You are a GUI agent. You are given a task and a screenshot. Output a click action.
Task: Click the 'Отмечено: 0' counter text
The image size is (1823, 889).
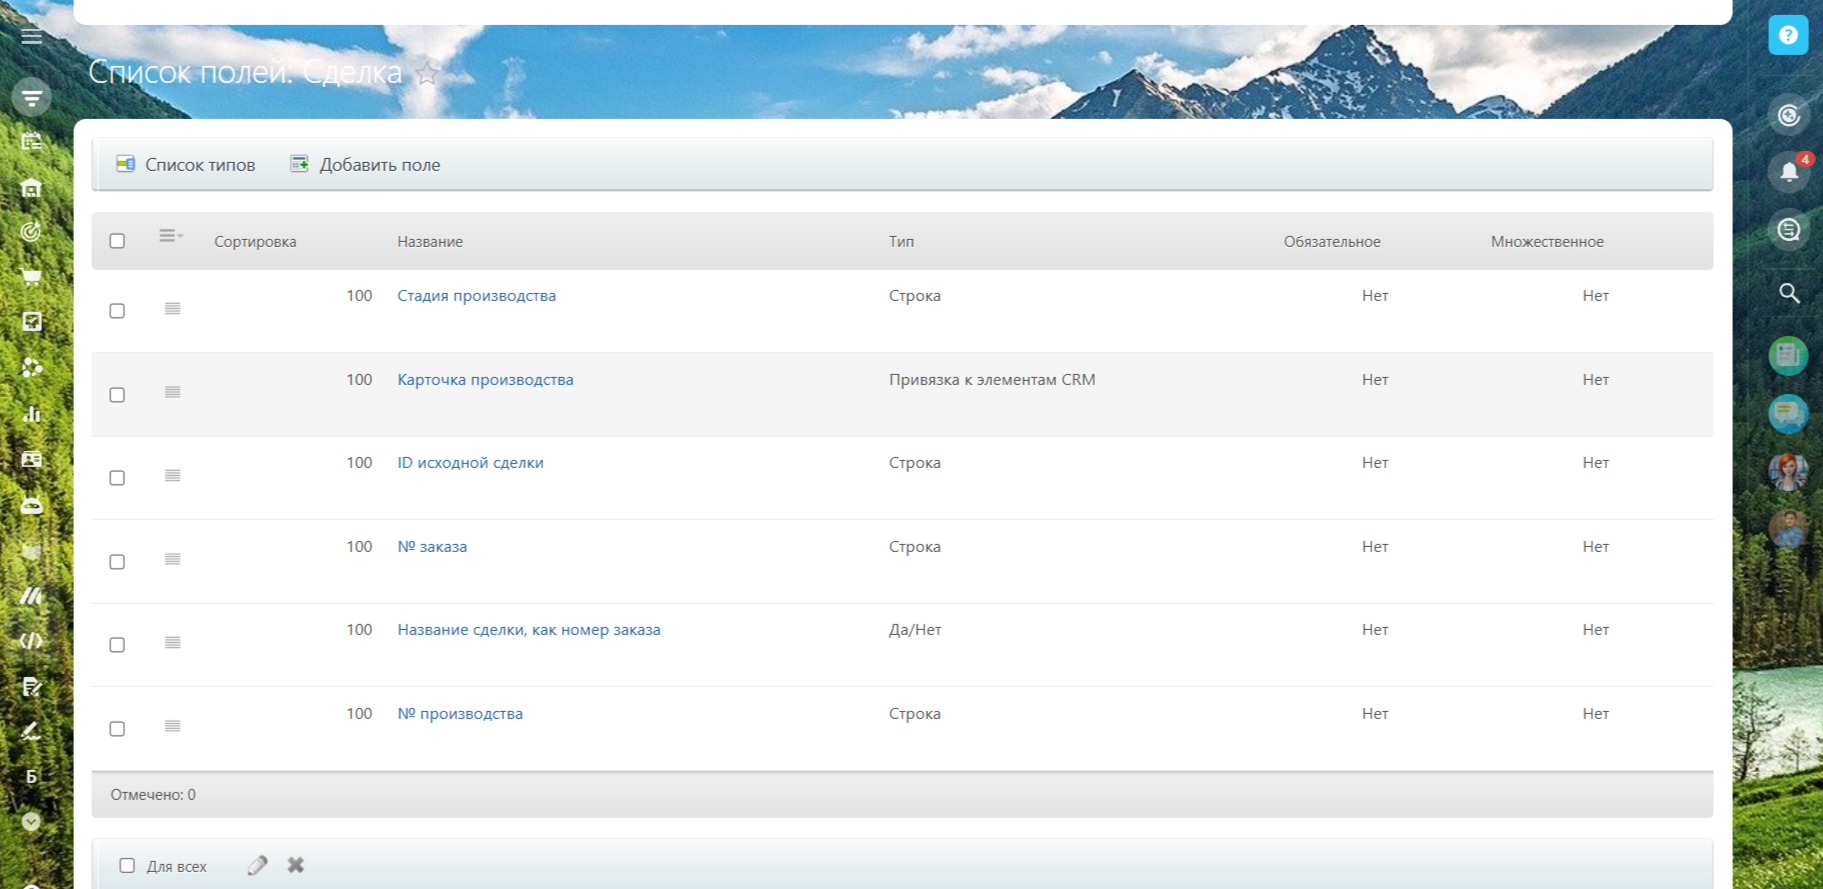(153, 795)
